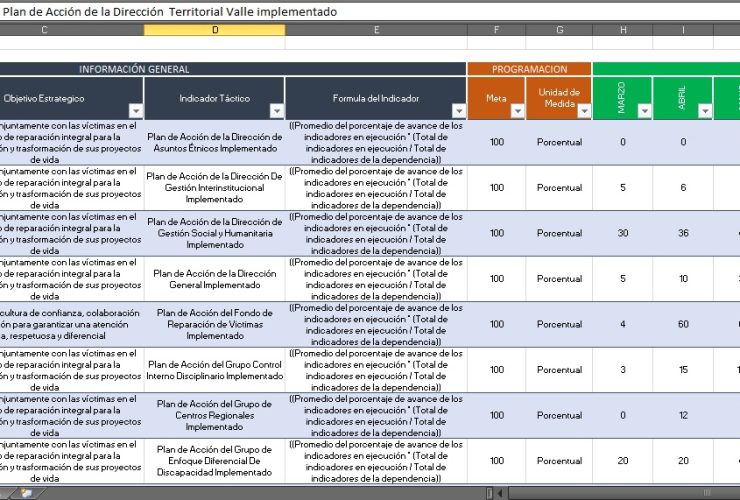The image size is (740, 500).
Task: Click the formula bar text 'Plan de Acción de la Dirección Territorial Valle implementado'
Action: pyautogui.click(x=170, y=12)
